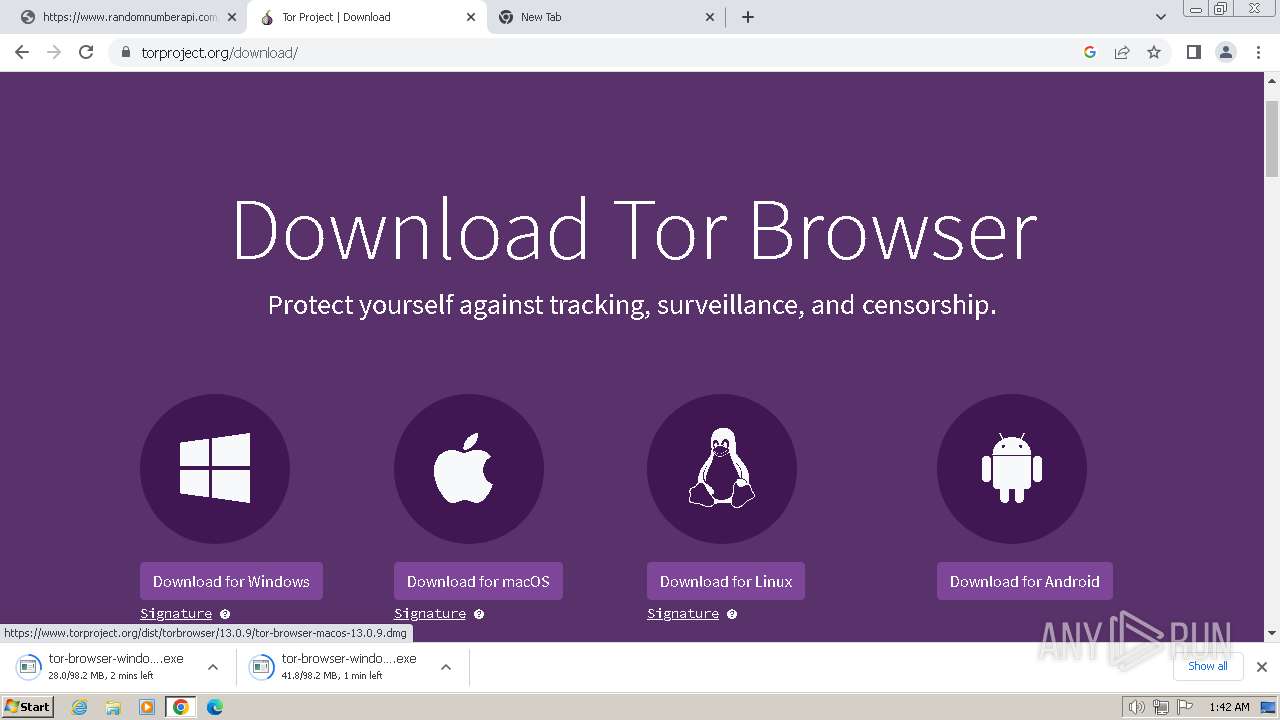
Task: Click the padlock site info icon
Action: pos(125,52)
